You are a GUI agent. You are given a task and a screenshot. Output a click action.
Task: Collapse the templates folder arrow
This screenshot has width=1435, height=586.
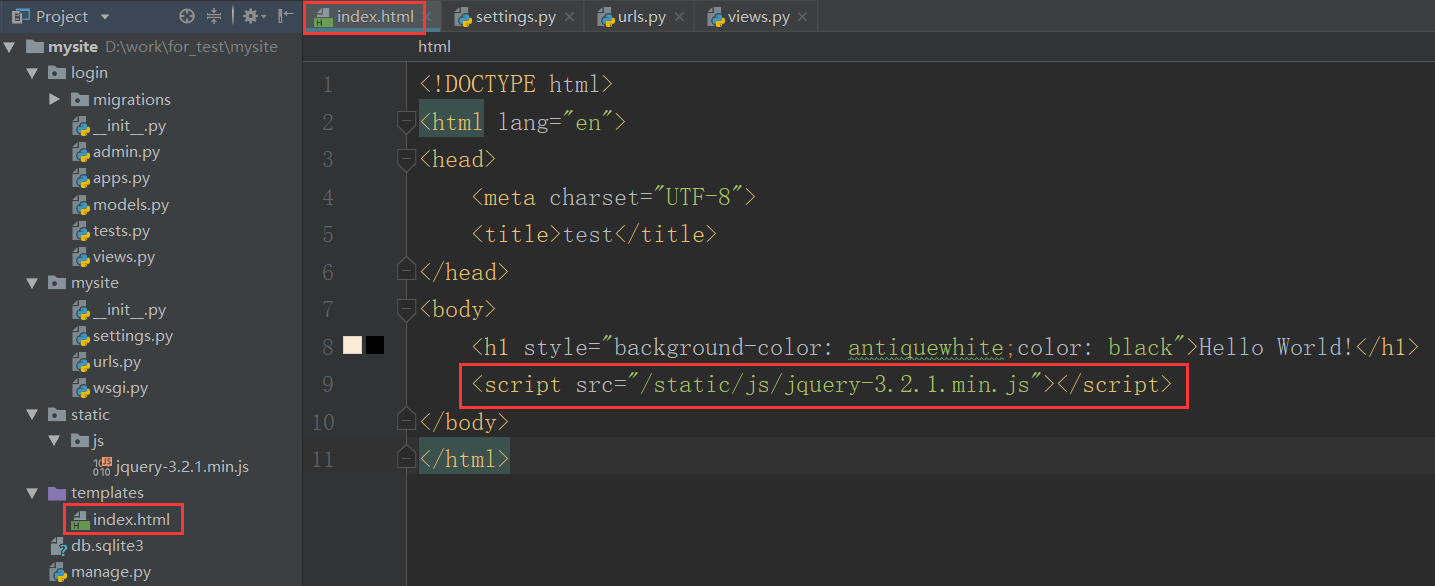click(x=32, y=493)
